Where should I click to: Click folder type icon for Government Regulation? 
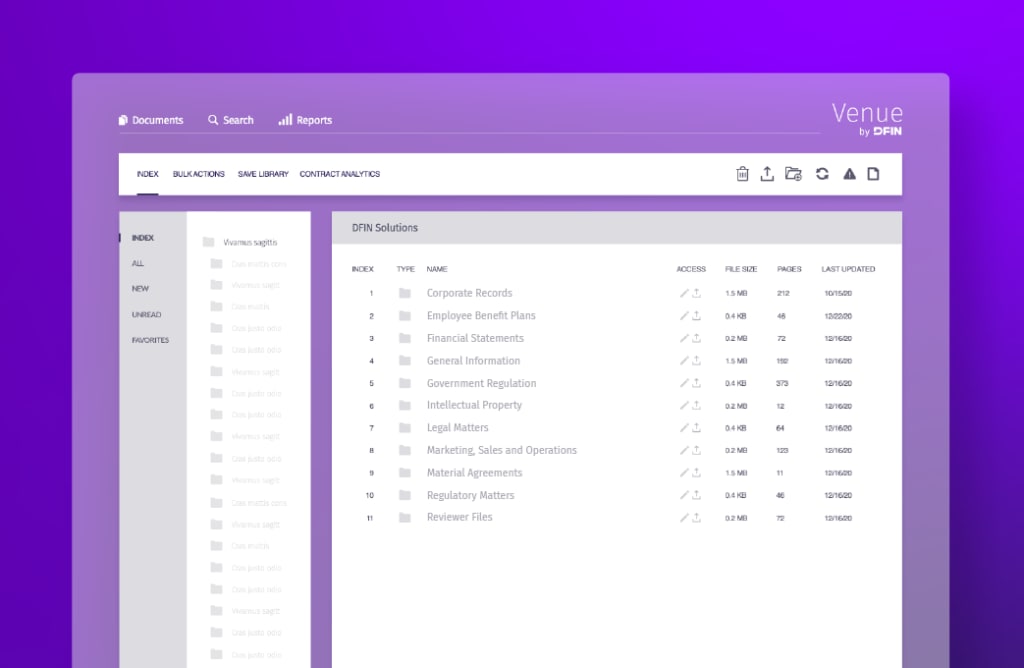pyautogui.click(x=405, y=383)
